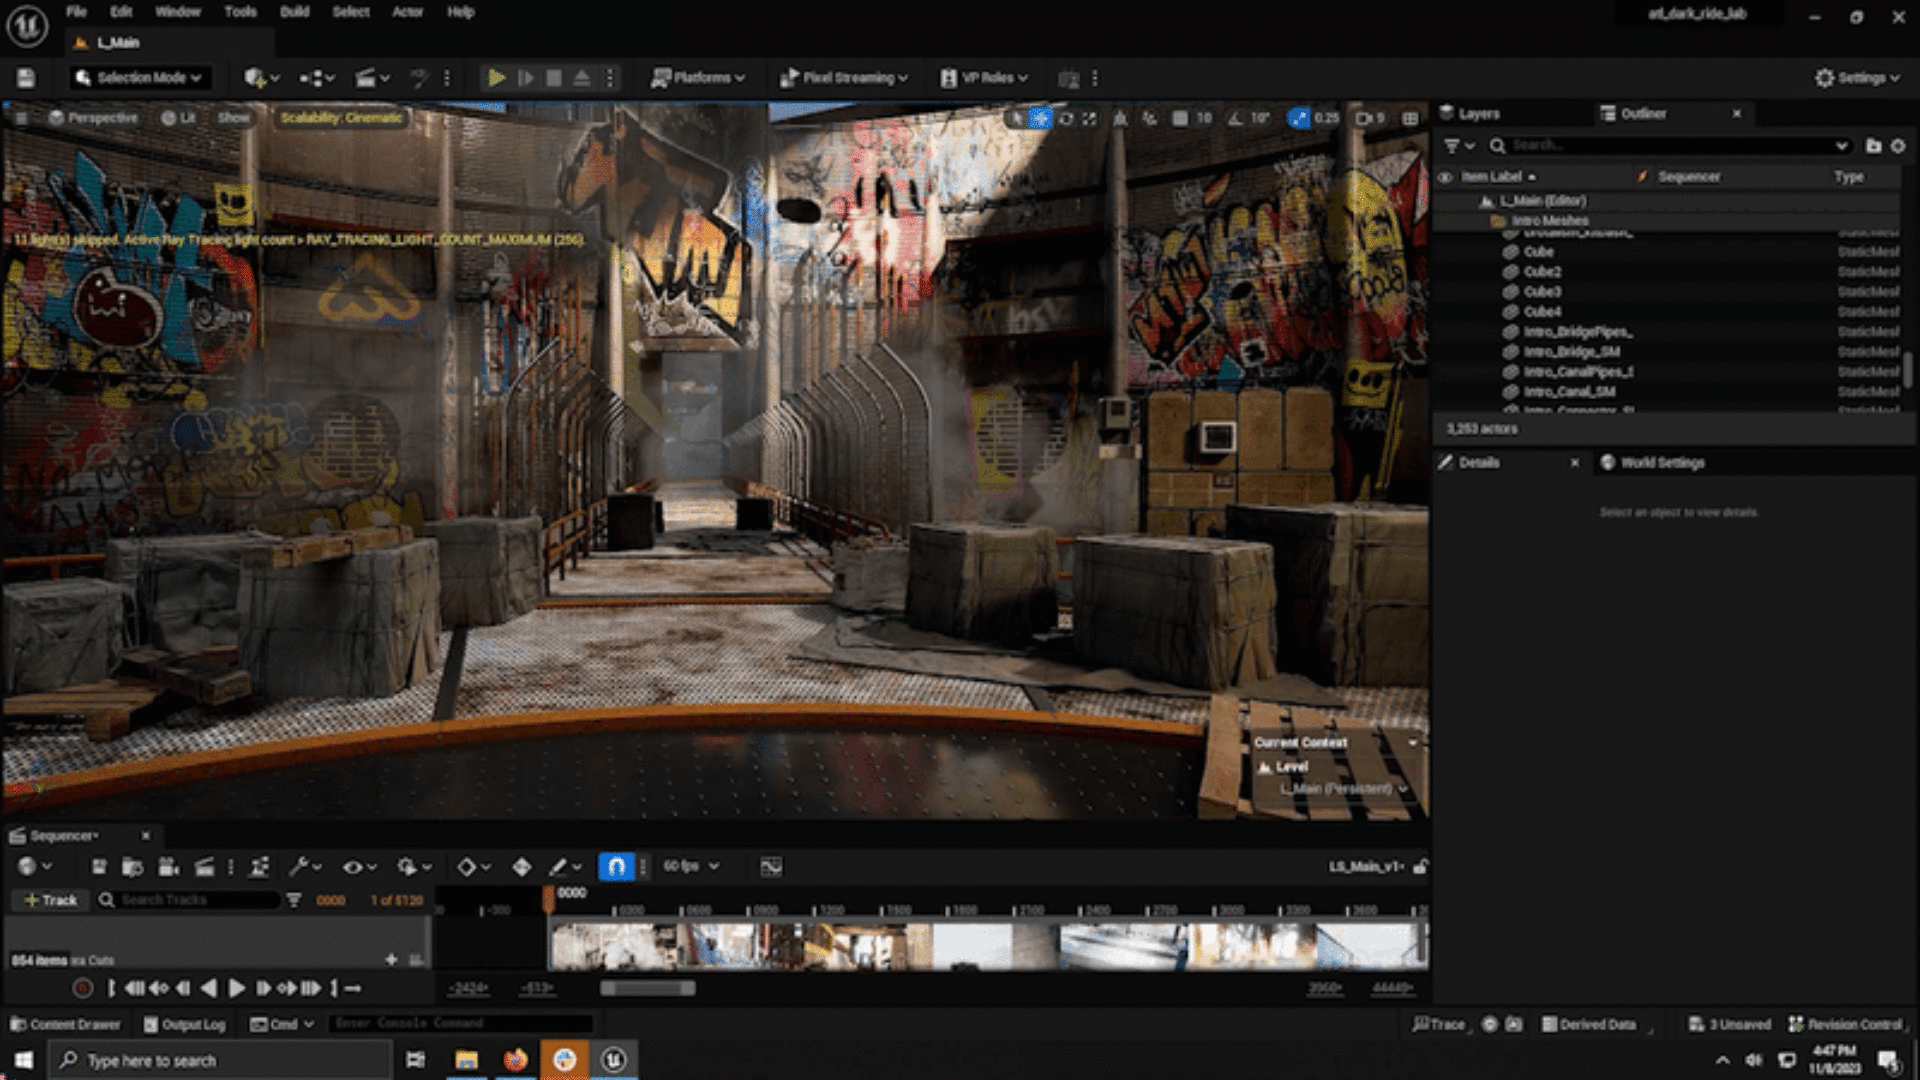
Task: Open the Output Log panel
Action: tap(190, 1024)
